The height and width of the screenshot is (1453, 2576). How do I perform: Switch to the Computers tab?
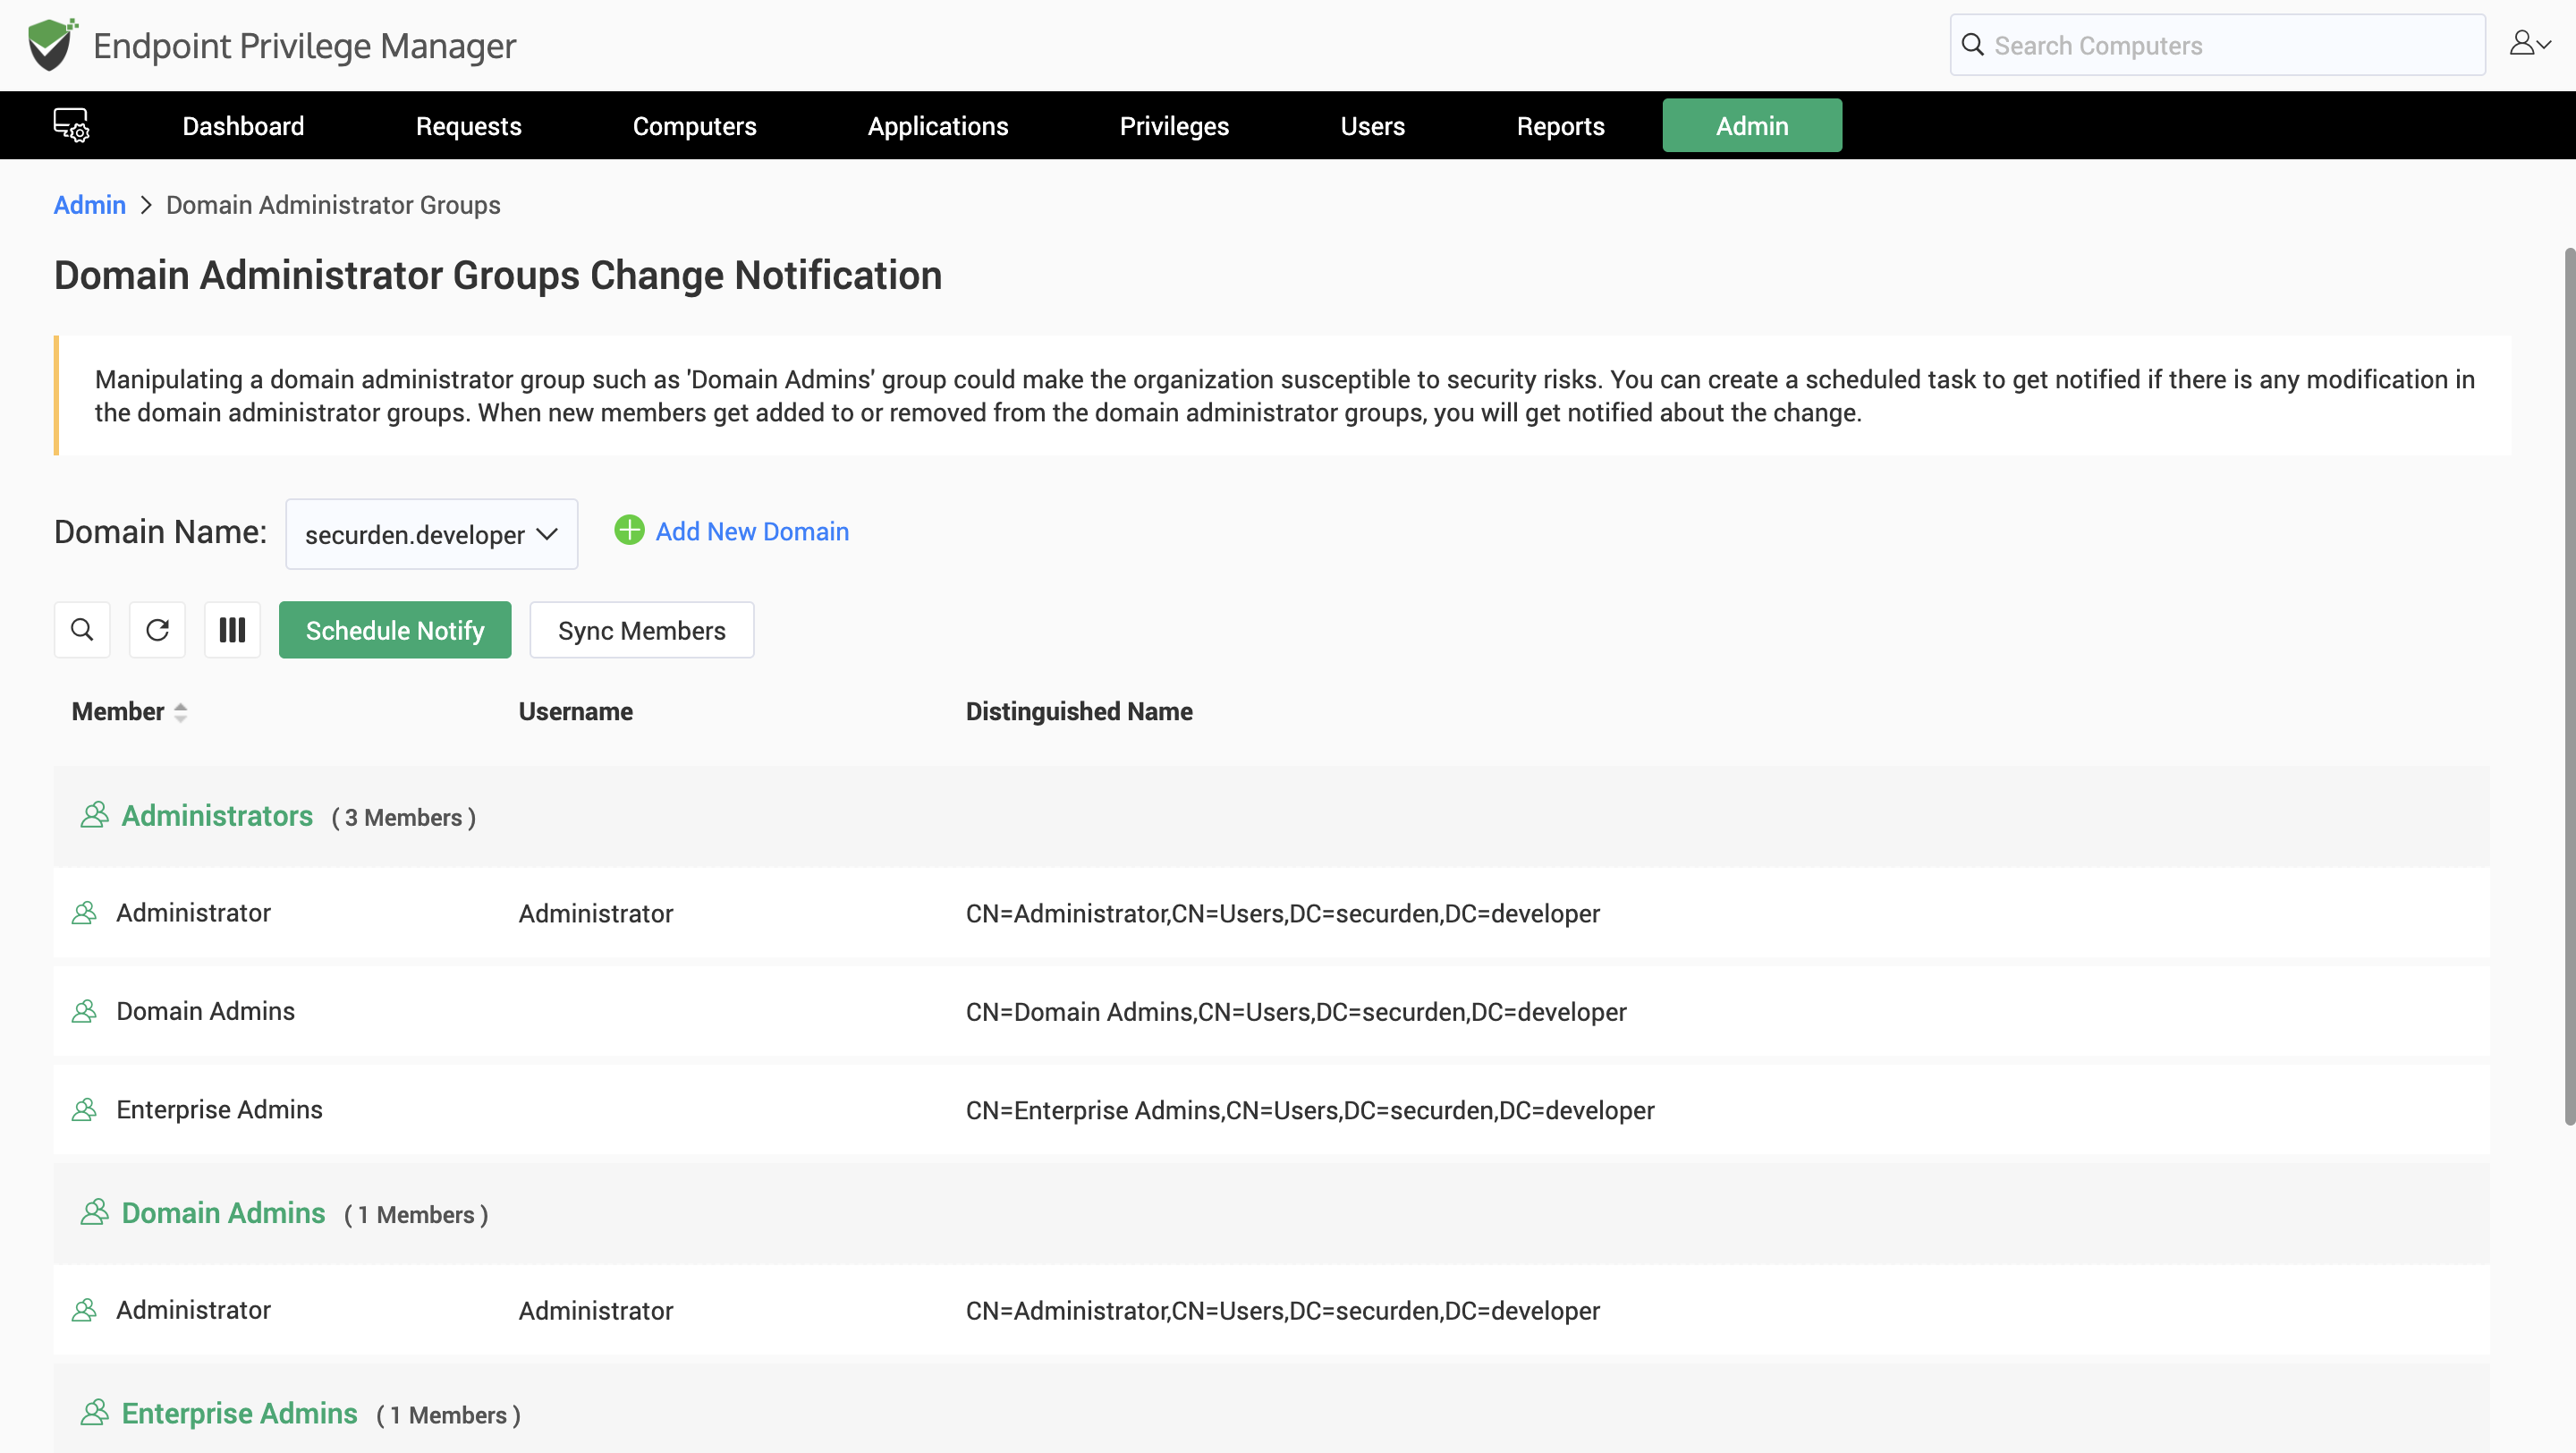[x=694, y=126]
